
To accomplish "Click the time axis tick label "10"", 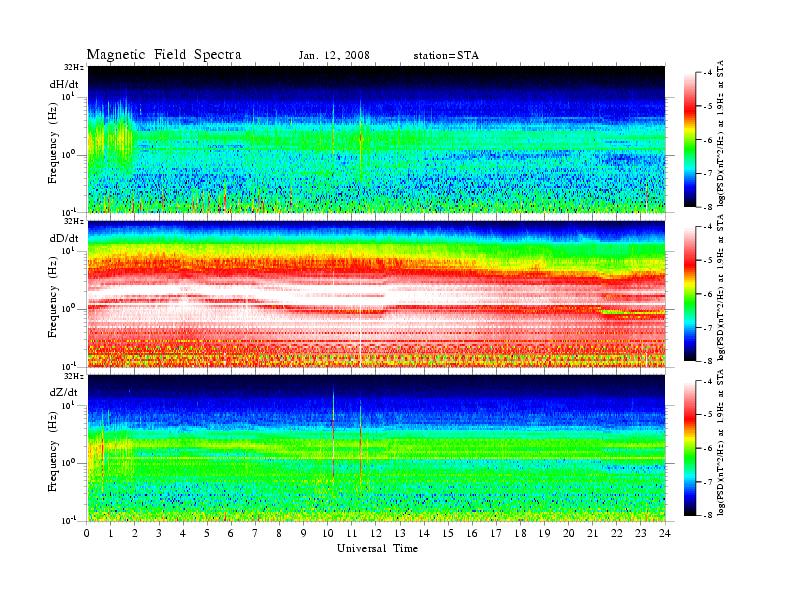I will coord(327,533).
